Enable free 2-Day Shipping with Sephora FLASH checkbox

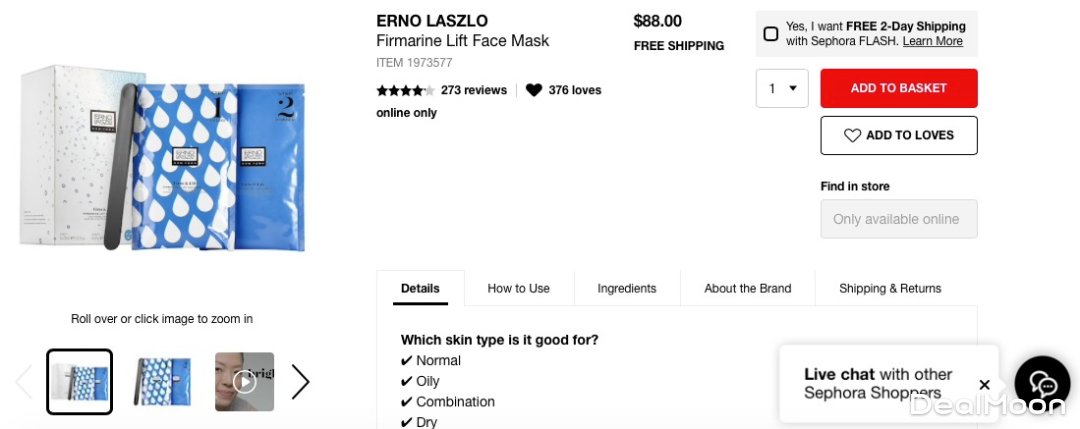point(771,34)
